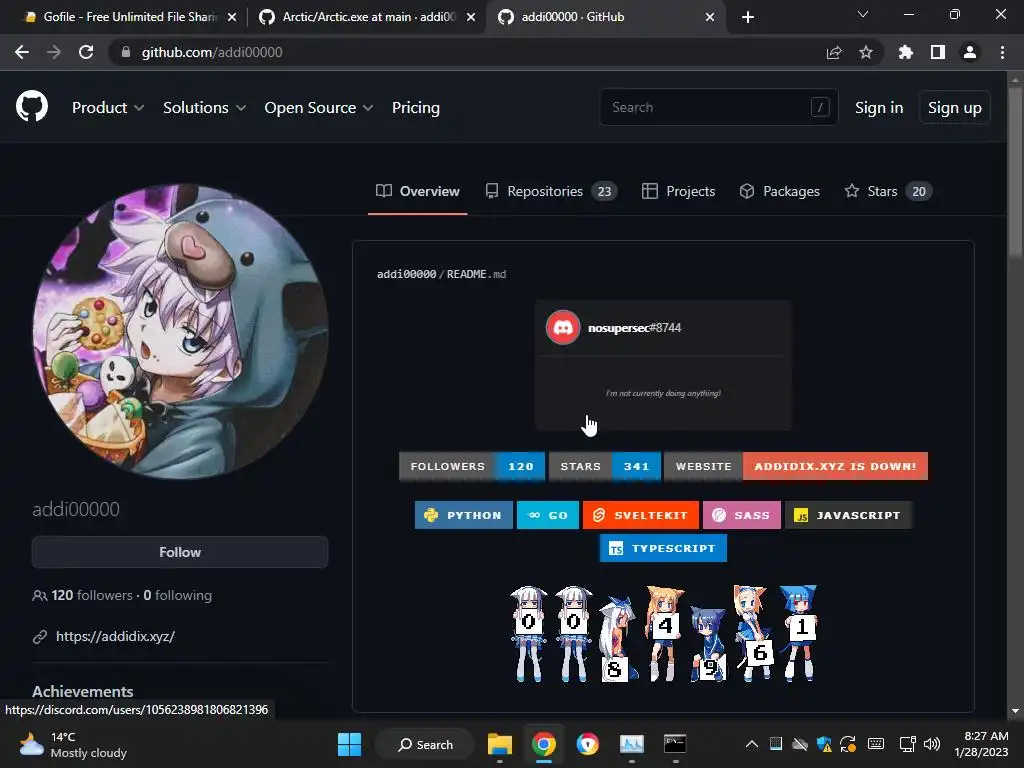
Task: Open Chrome three-dot menu
Action: pyautogui.click(x=1002, y=52)
